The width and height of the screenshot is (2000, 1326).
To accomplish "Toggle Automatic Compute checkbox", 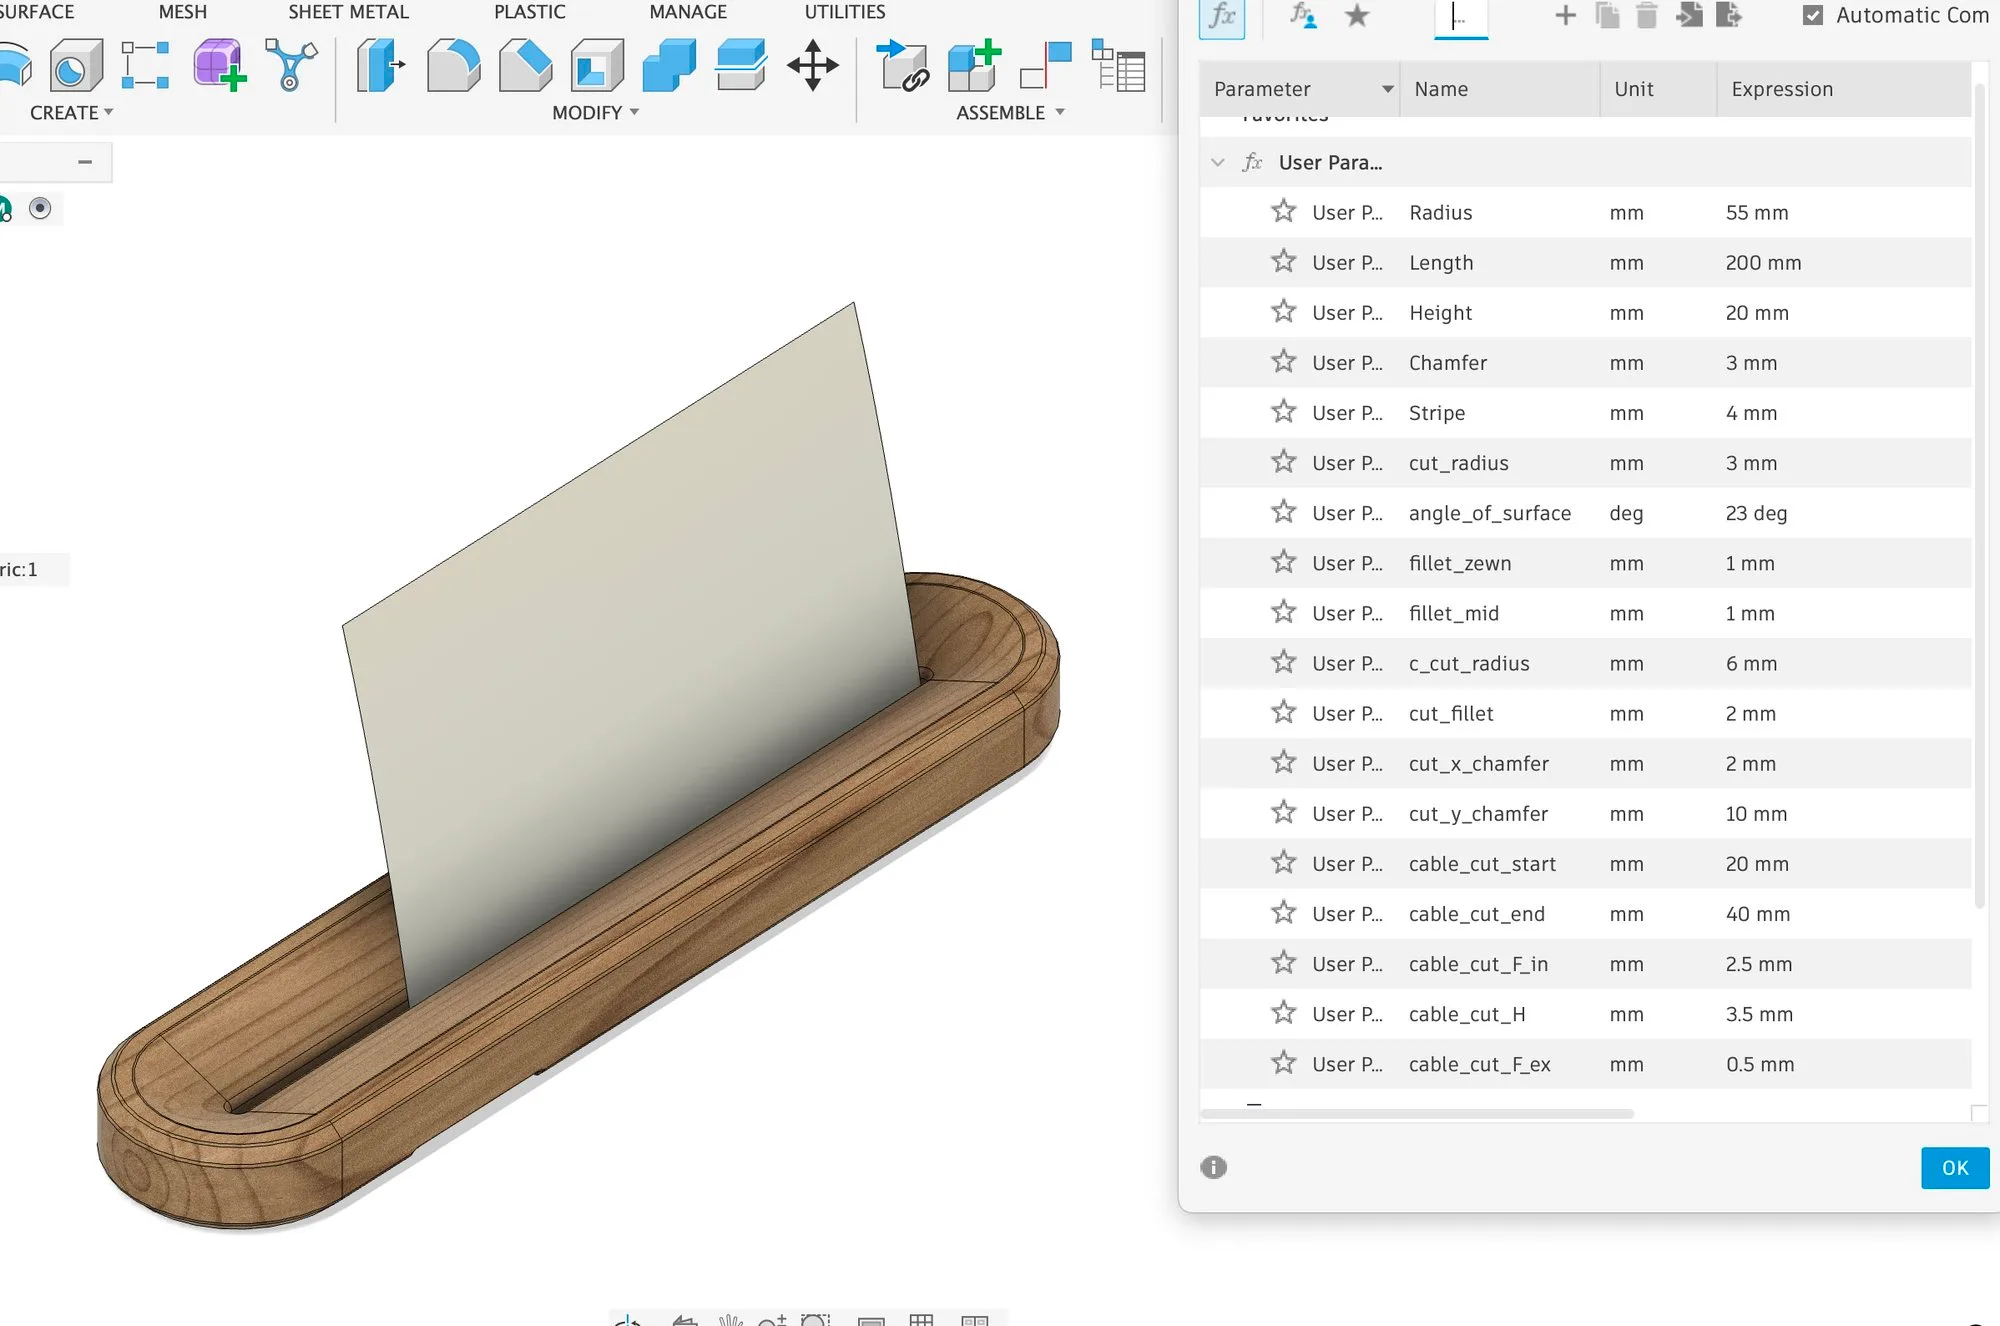I will [1813, 15].
